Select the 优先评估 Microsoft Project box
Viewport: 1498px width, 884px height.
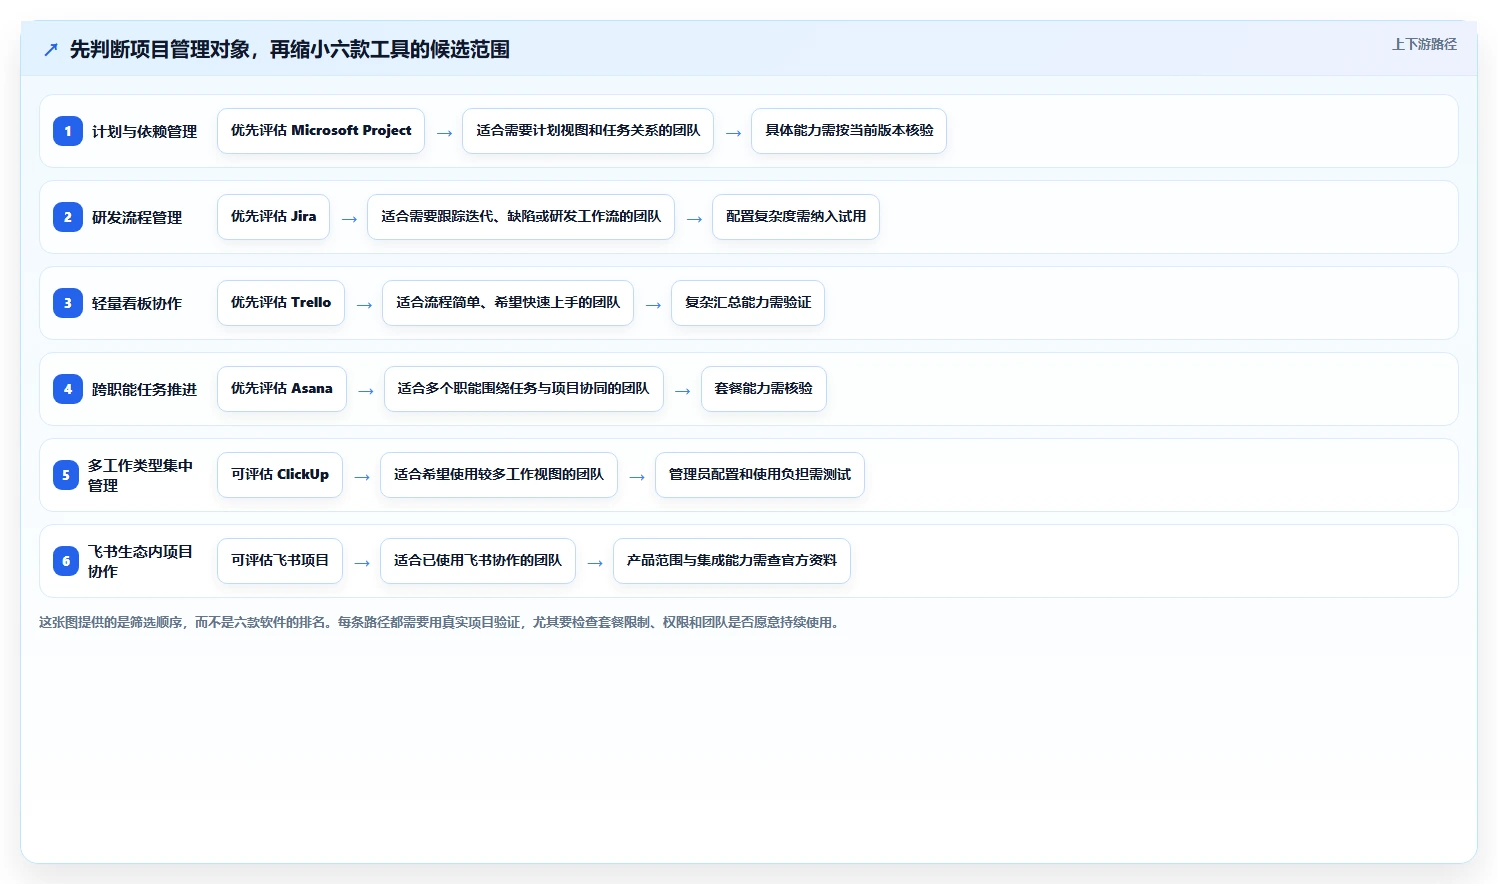[321, 131]
